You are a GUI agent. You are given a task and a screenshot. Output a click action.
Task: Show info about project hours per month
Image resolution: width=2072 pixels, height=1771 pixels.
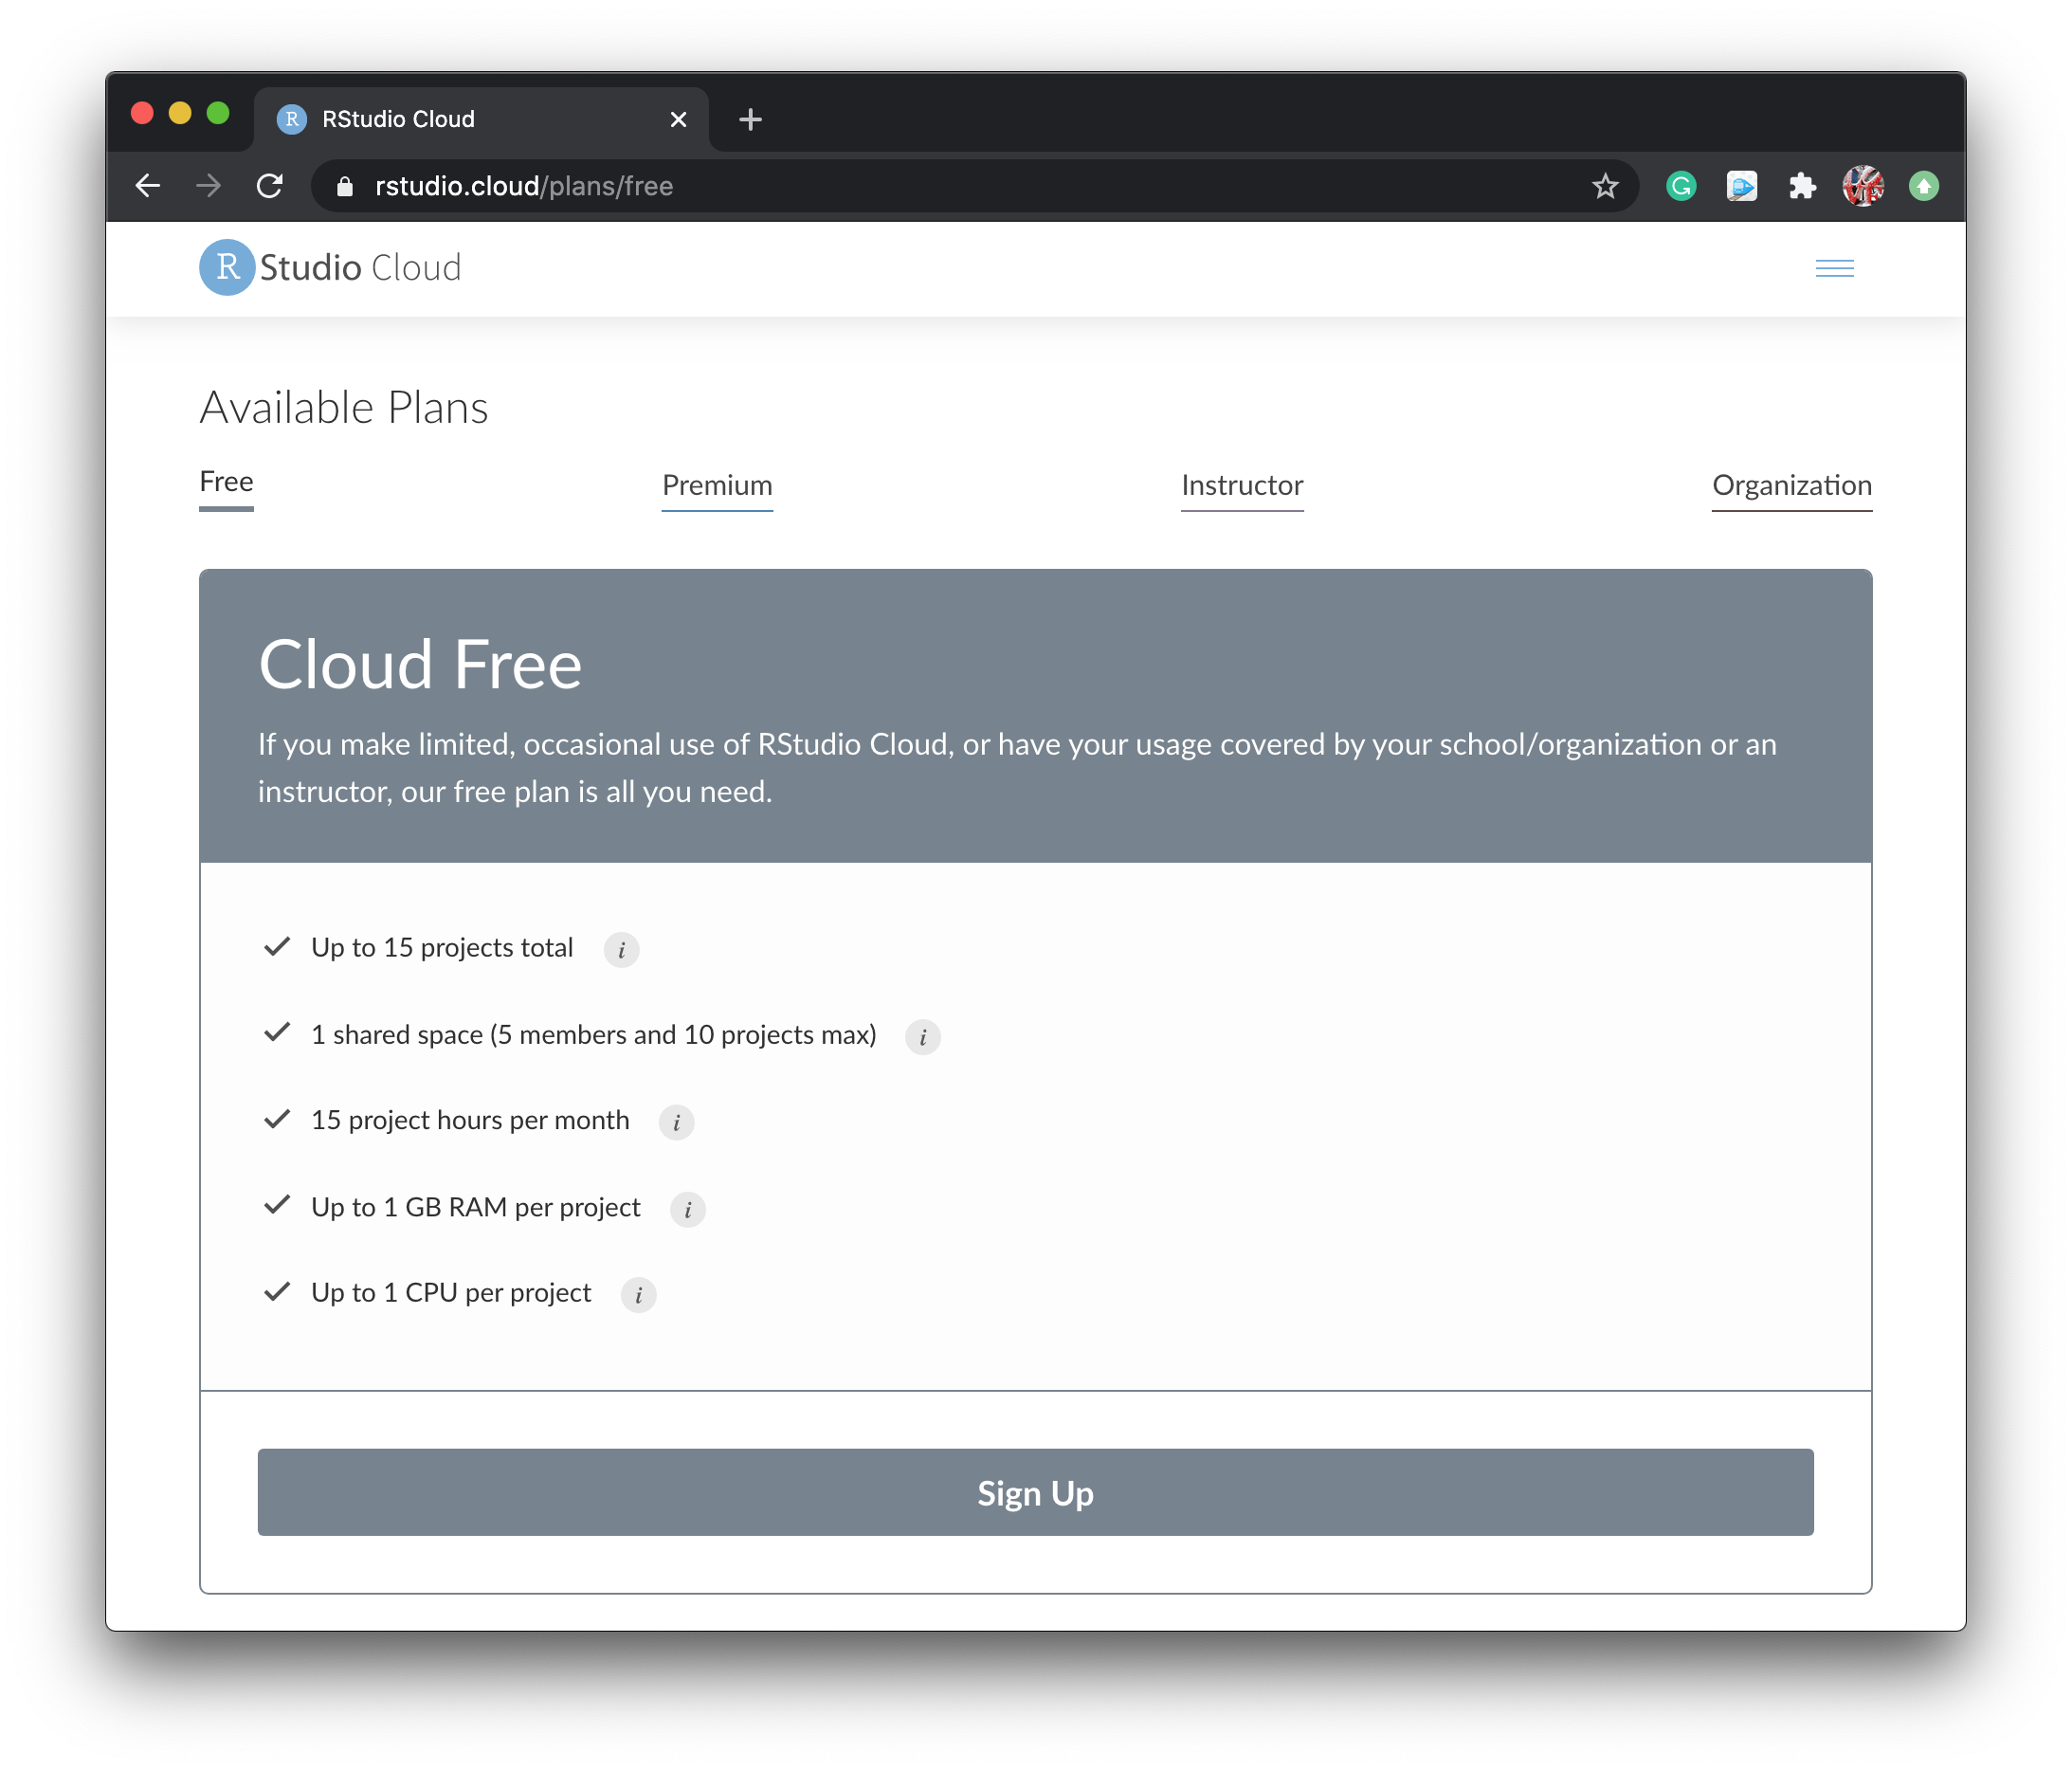coord(677,1122)
